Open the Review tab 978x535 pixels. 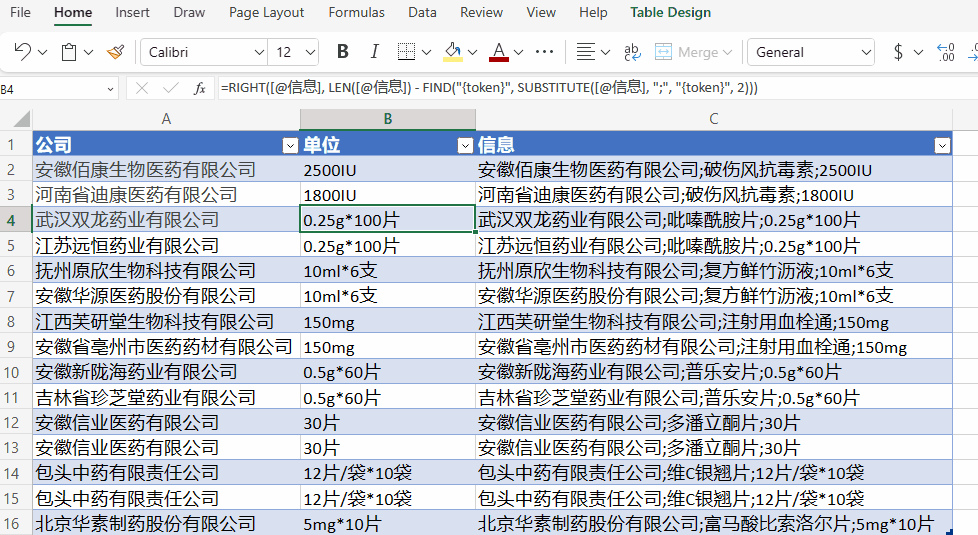point(481,12)
